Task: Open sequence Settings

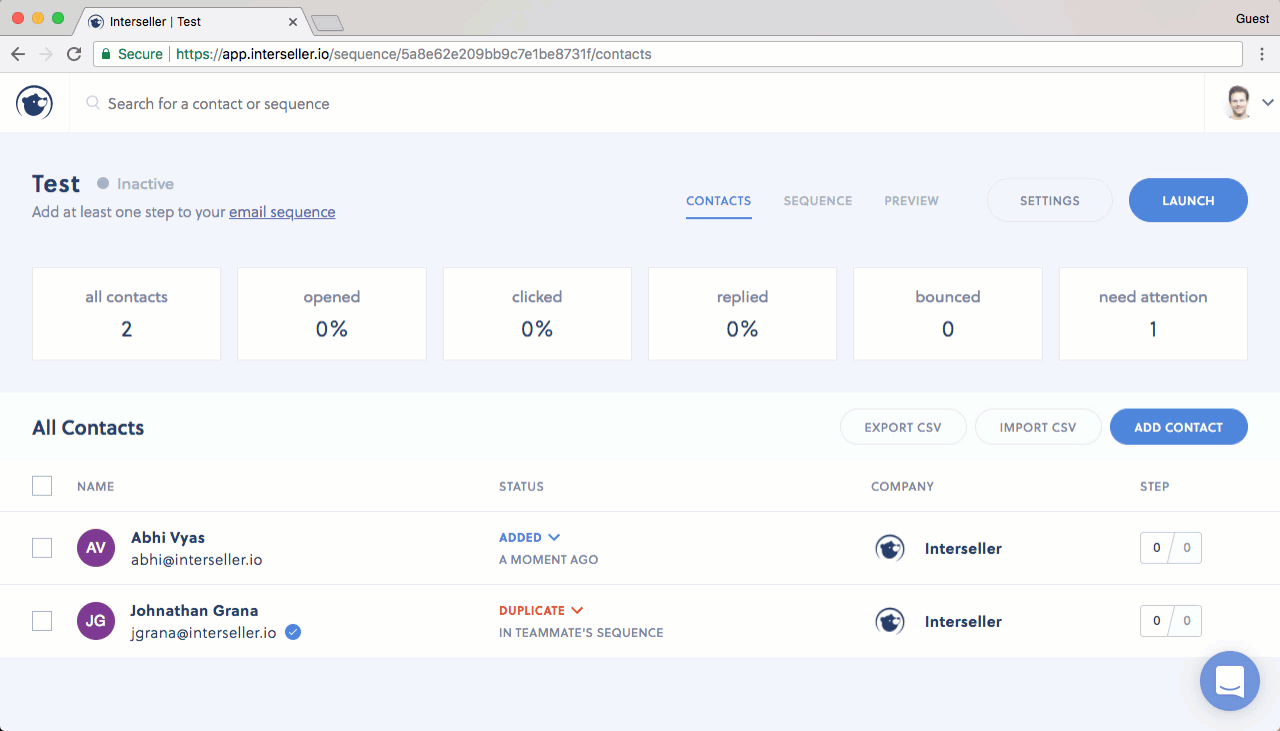Action: click(1050, 200)
